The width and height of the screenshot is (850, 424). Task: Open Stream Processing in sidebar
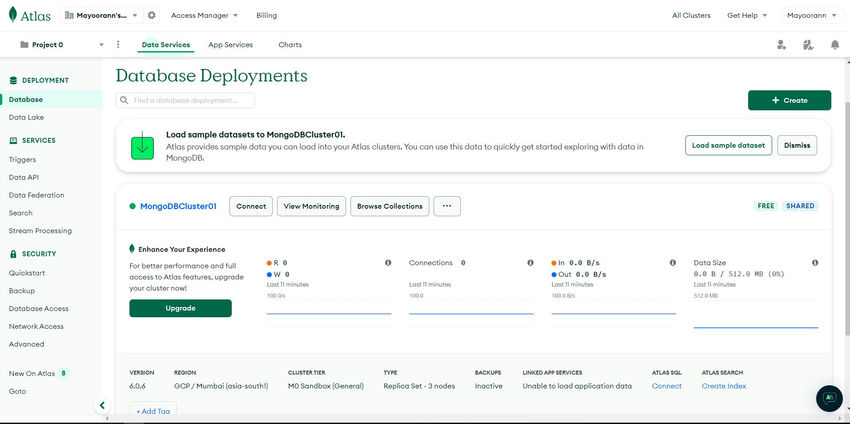pyautogui.click(x=40, y=231)
